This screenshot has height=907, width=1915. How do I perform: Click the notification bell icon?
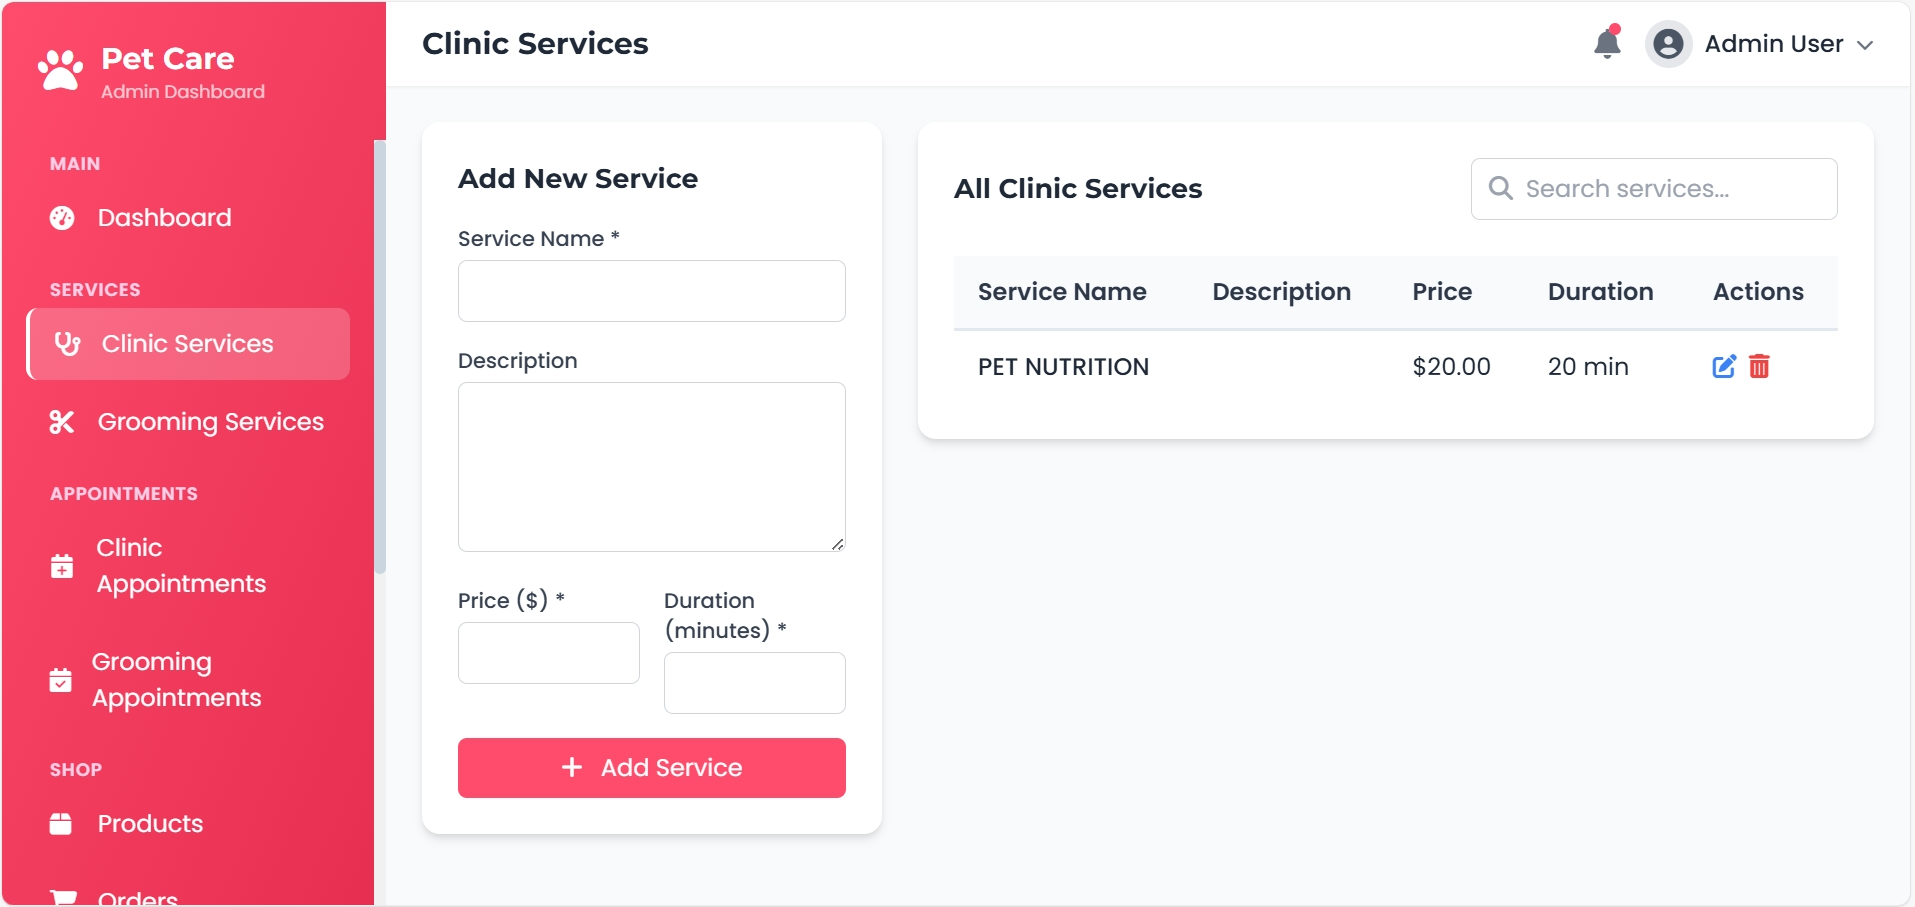(1607, 44)
